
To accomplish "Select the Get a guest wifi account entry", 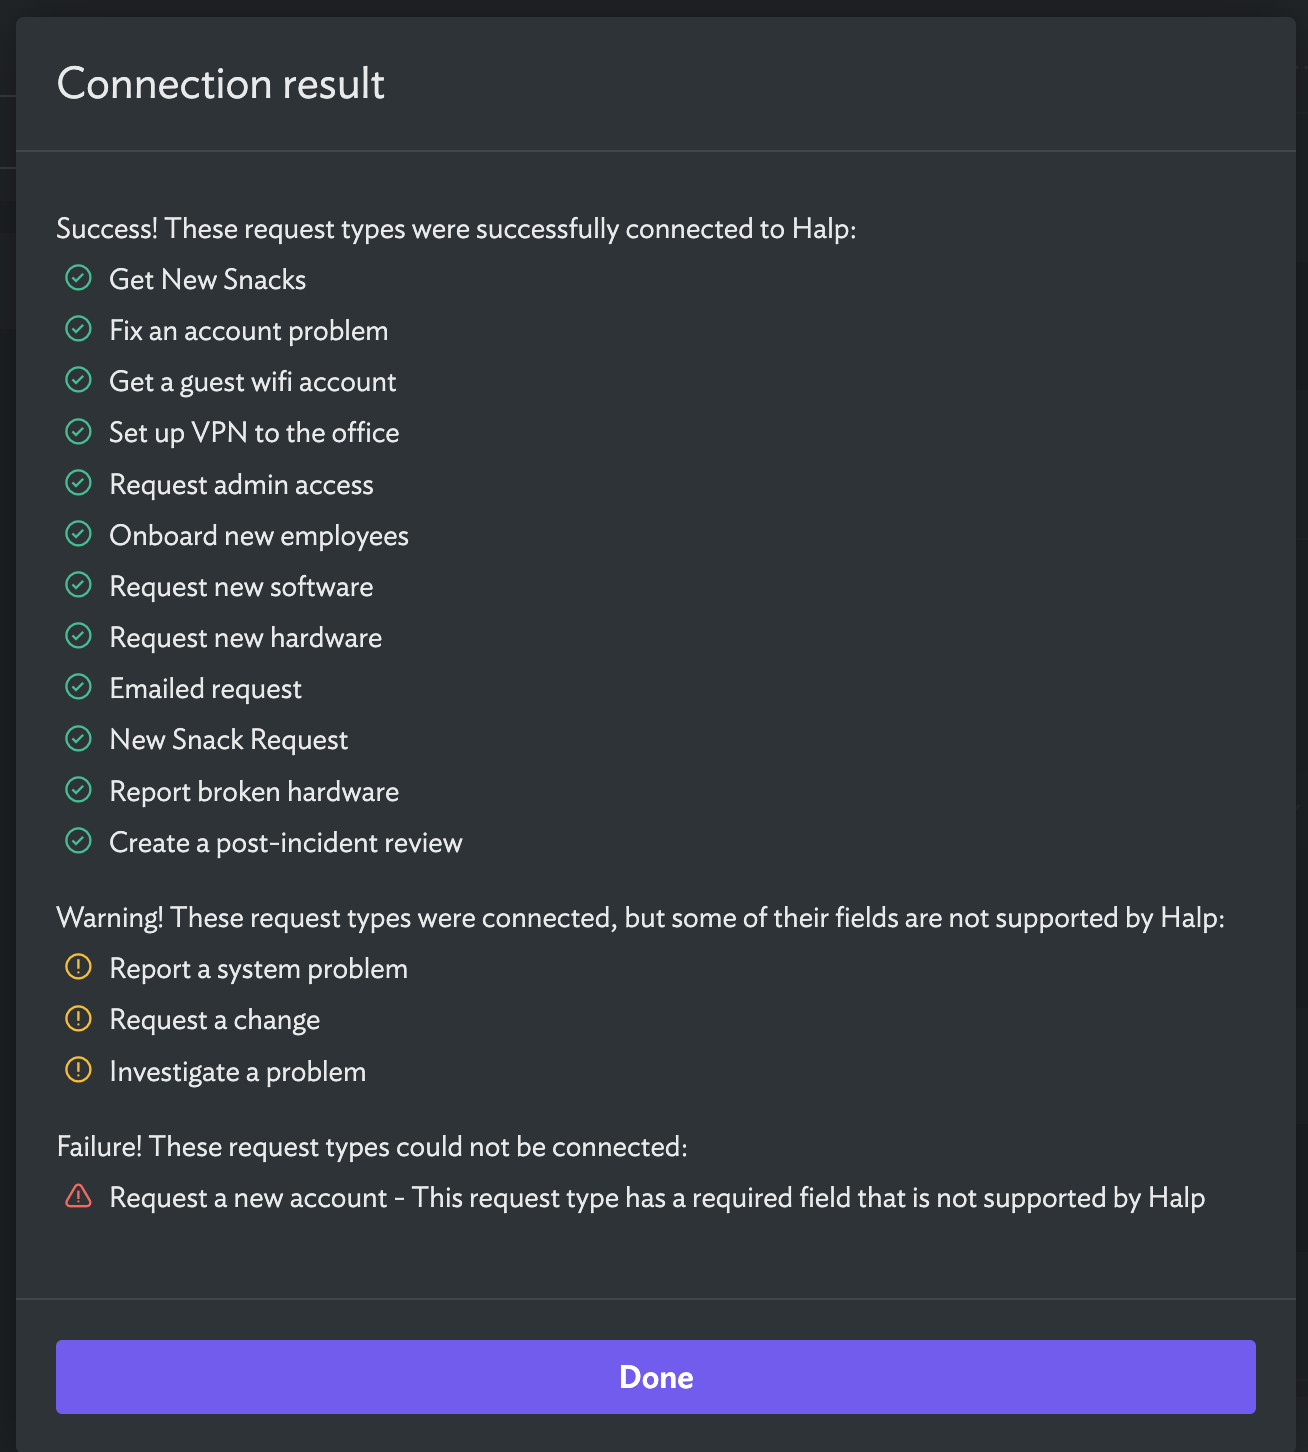I will (253, 382).
